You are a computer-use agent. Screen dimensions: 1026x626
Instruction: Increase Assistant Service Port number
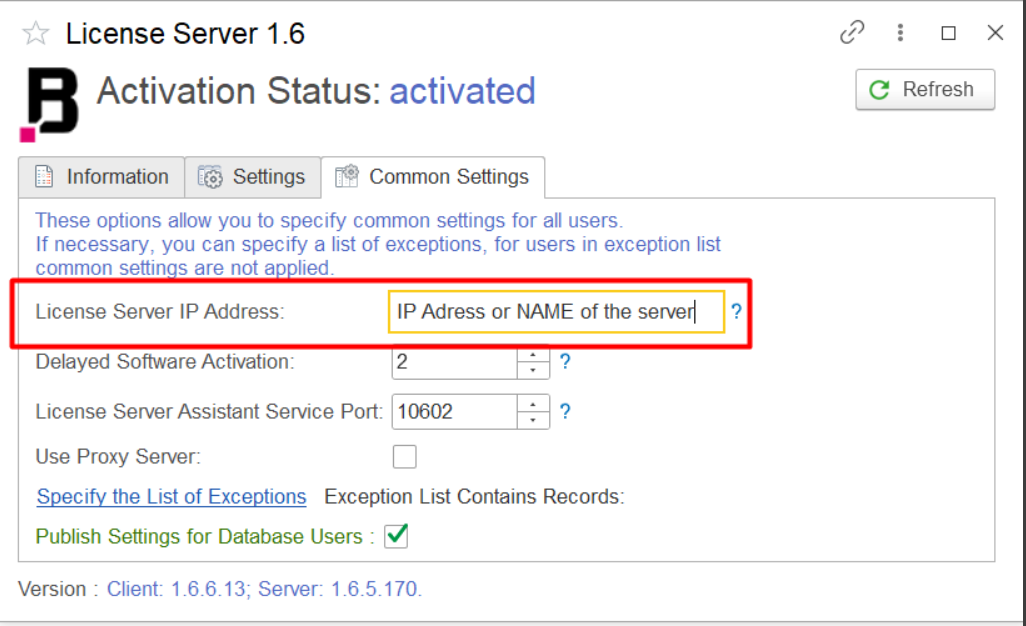pyautogui.click(x=533, y=403)
